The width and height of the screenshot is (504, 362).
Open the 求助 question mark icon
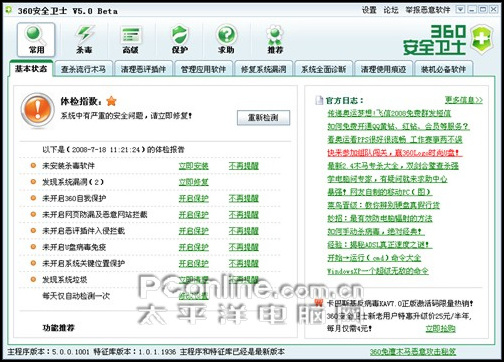226,40
